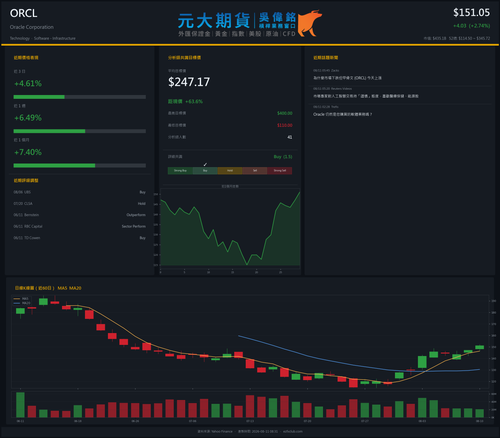Image resolution: width=500 pixels, height=438 pixels.
Task: Click the $400.00 highest target price
Action: point(285,113)
